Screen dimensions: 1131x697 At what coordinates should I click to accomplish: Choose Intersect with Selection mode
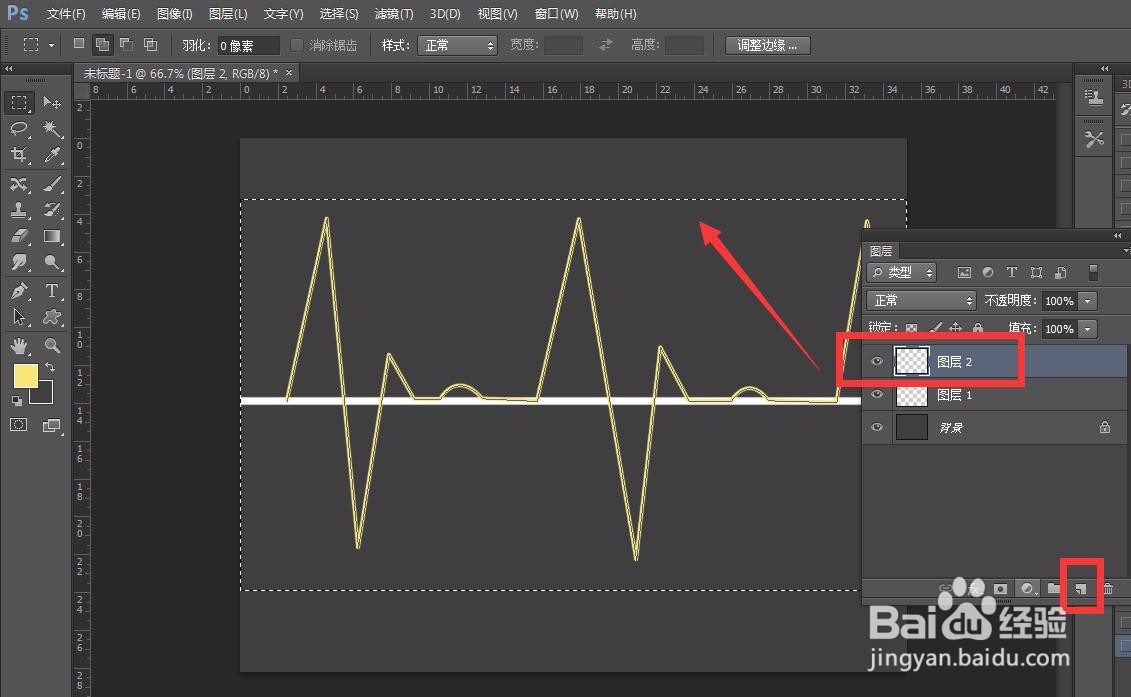point(150,44)
